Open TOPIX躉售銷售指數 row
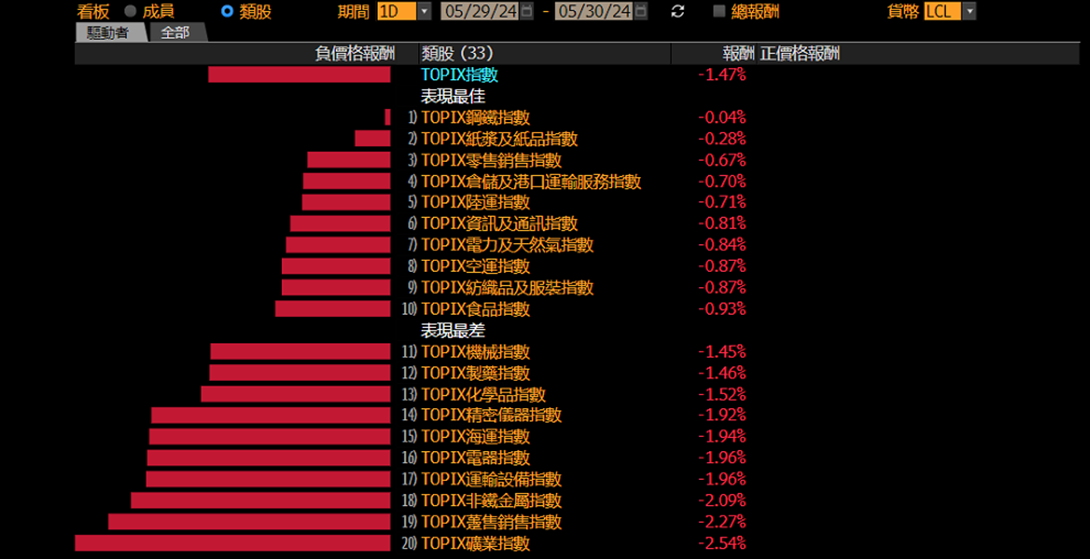The width and height of the screenshot is (1090, 559). [491, 521]
